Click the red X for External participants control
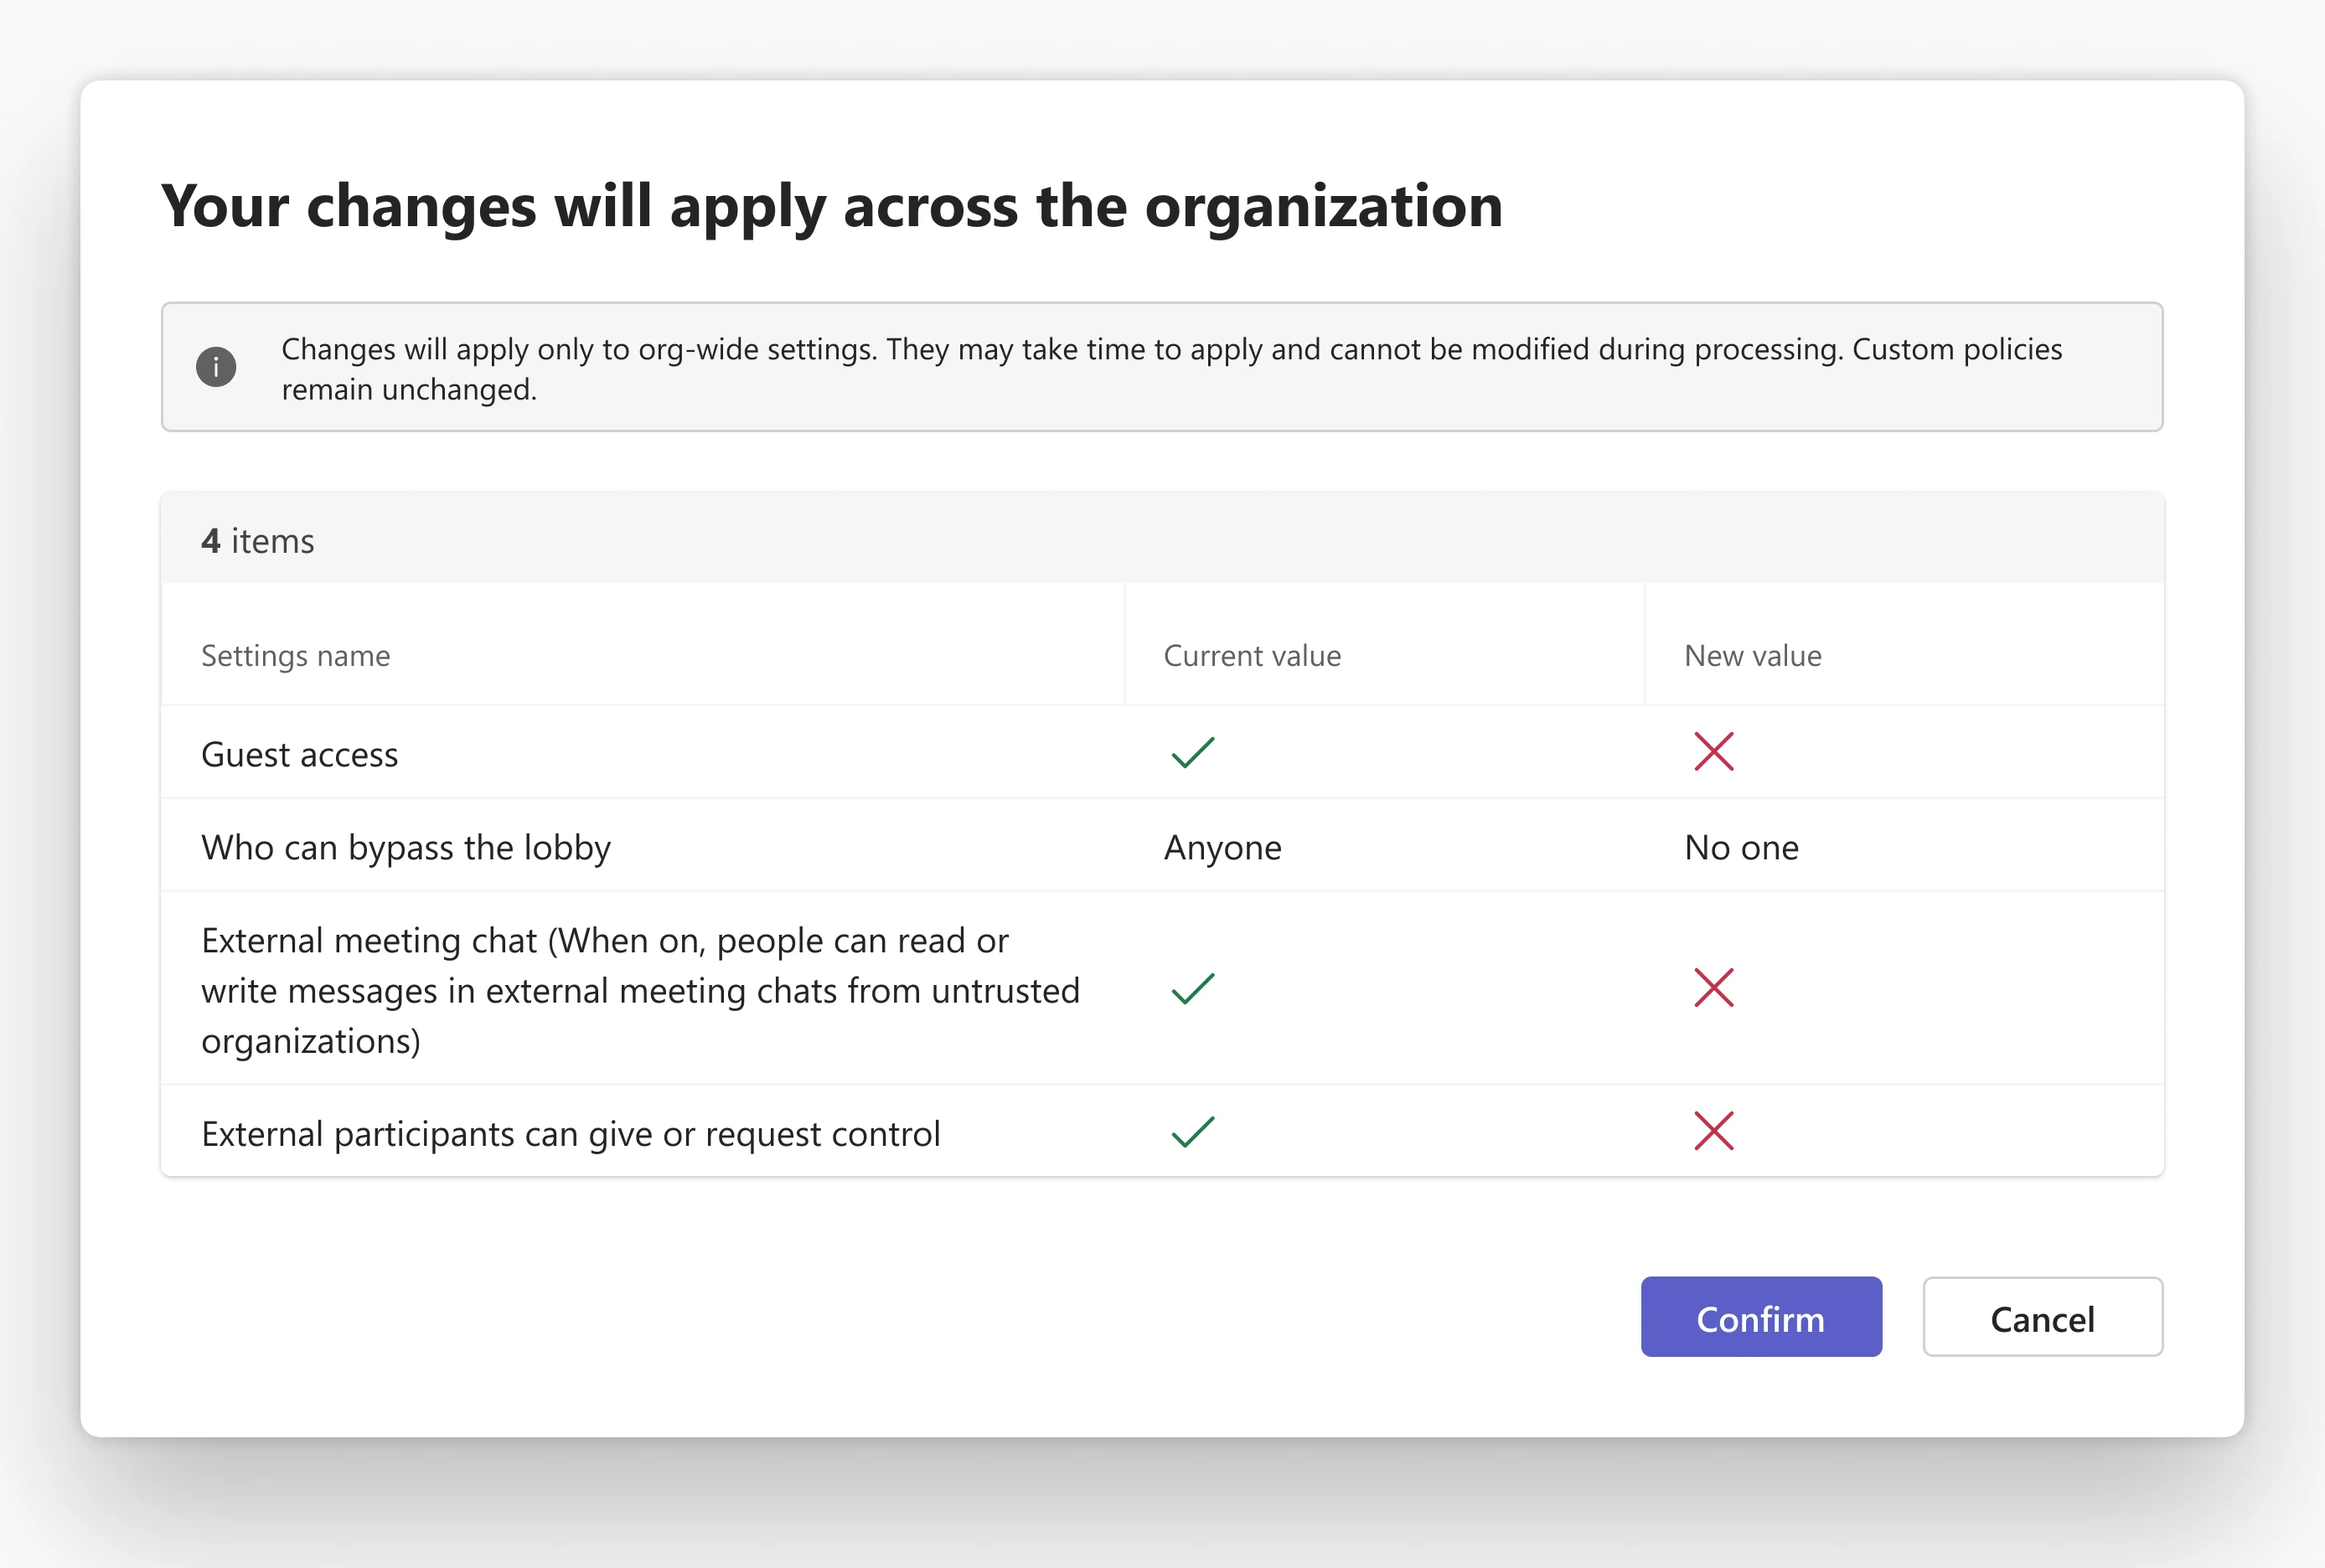The height and width of the screenshot is (1568, 2325). 1714,1132
